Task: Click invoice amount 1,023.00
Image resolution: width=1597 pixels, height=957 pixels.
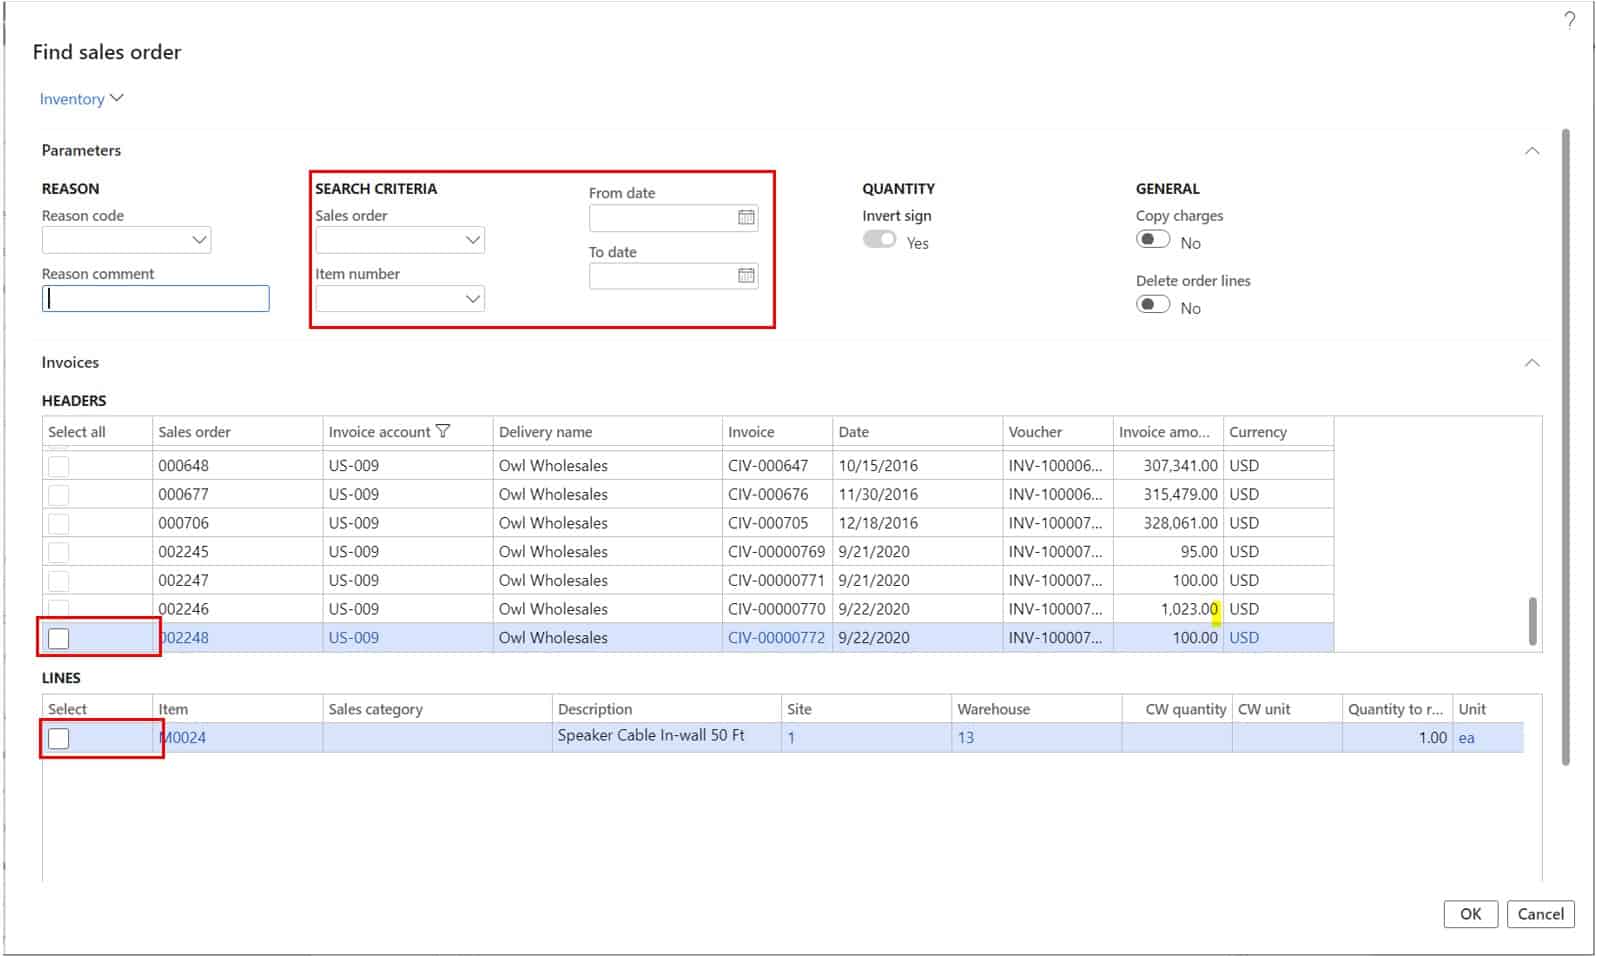Action: pyautogui.click(x=1189, y=609)
